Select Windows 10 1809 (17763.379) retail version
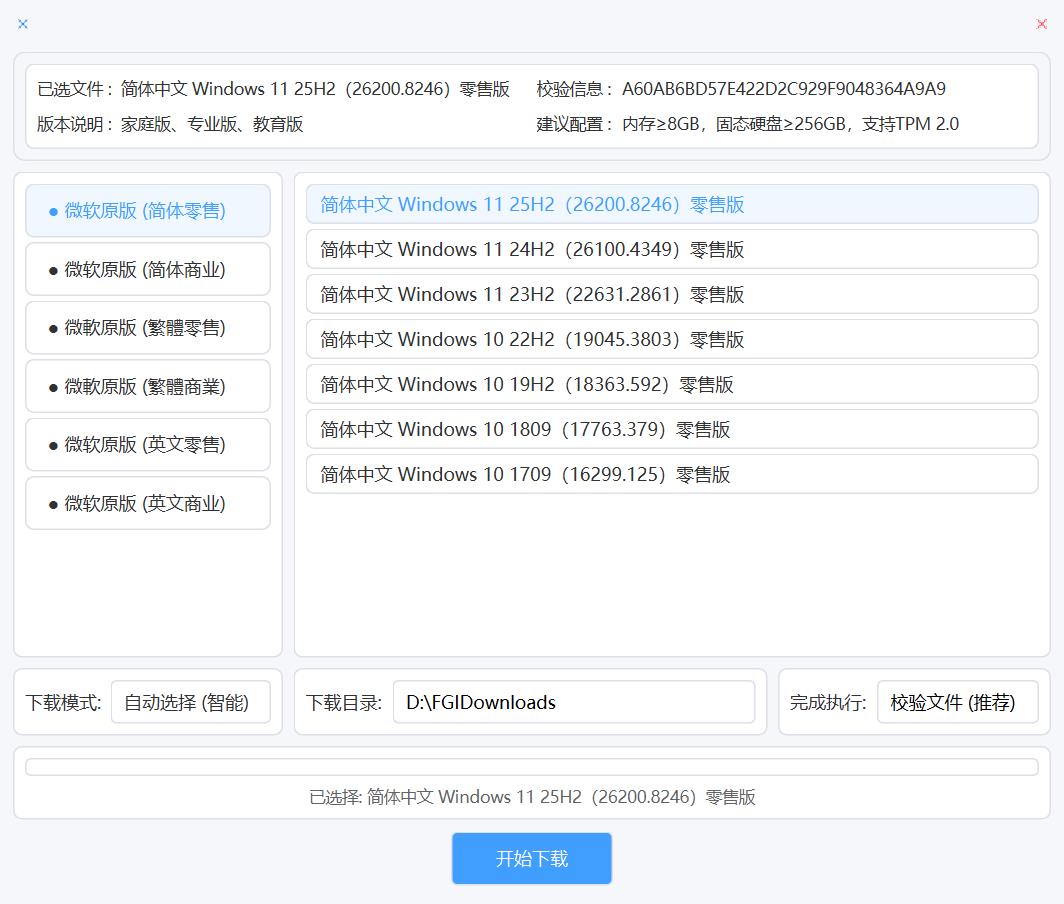This screenshot has height=904, width=1064. [671, 429]
